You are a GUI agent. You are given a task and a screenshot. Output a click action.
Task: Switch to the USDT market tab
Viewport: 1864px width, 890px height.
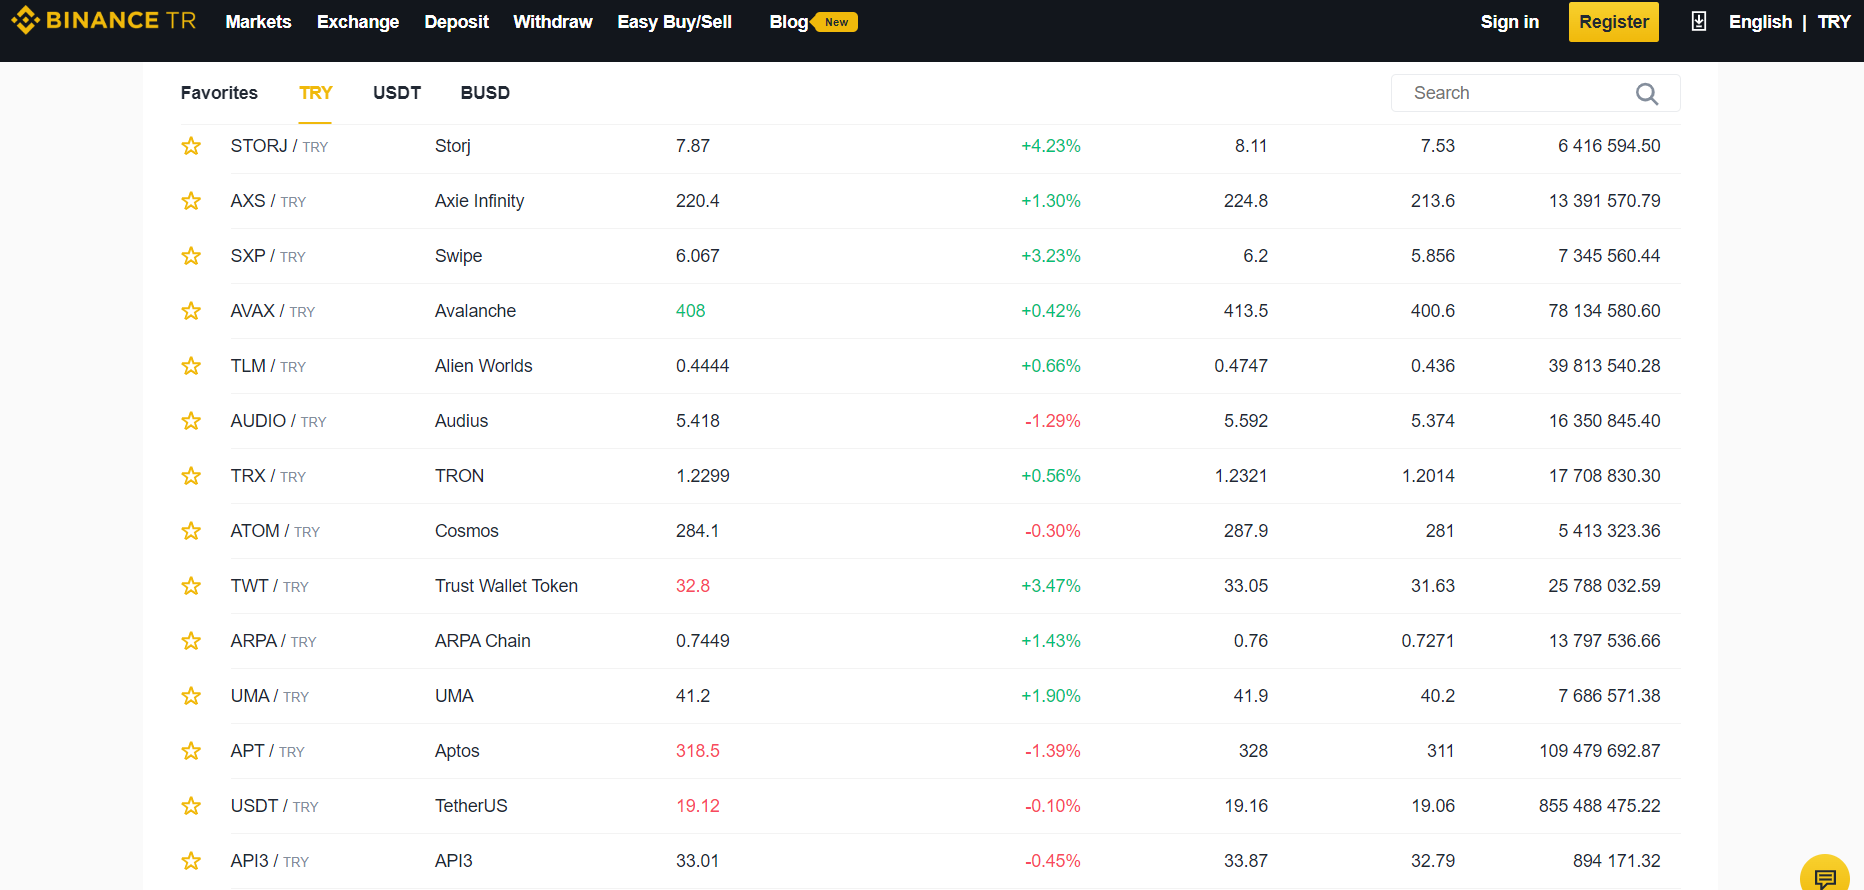click(397, 93)
